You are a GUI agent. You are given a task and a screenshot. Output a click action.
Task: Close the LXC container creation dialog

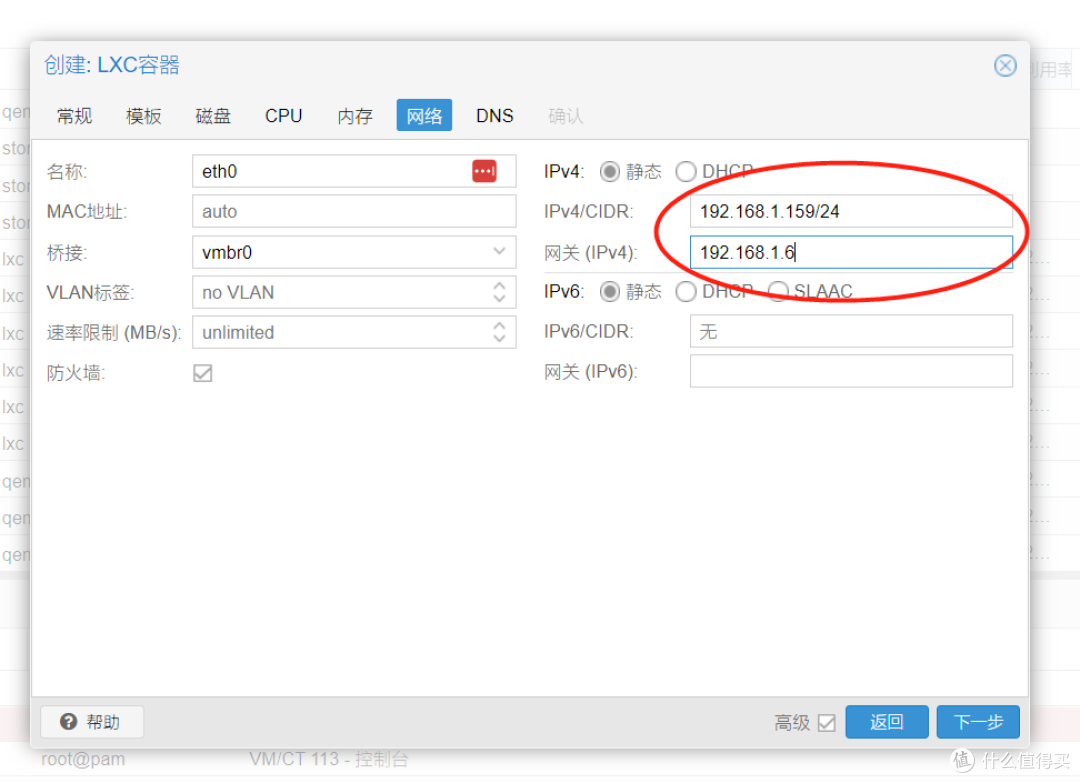(x=1005, y=65)
